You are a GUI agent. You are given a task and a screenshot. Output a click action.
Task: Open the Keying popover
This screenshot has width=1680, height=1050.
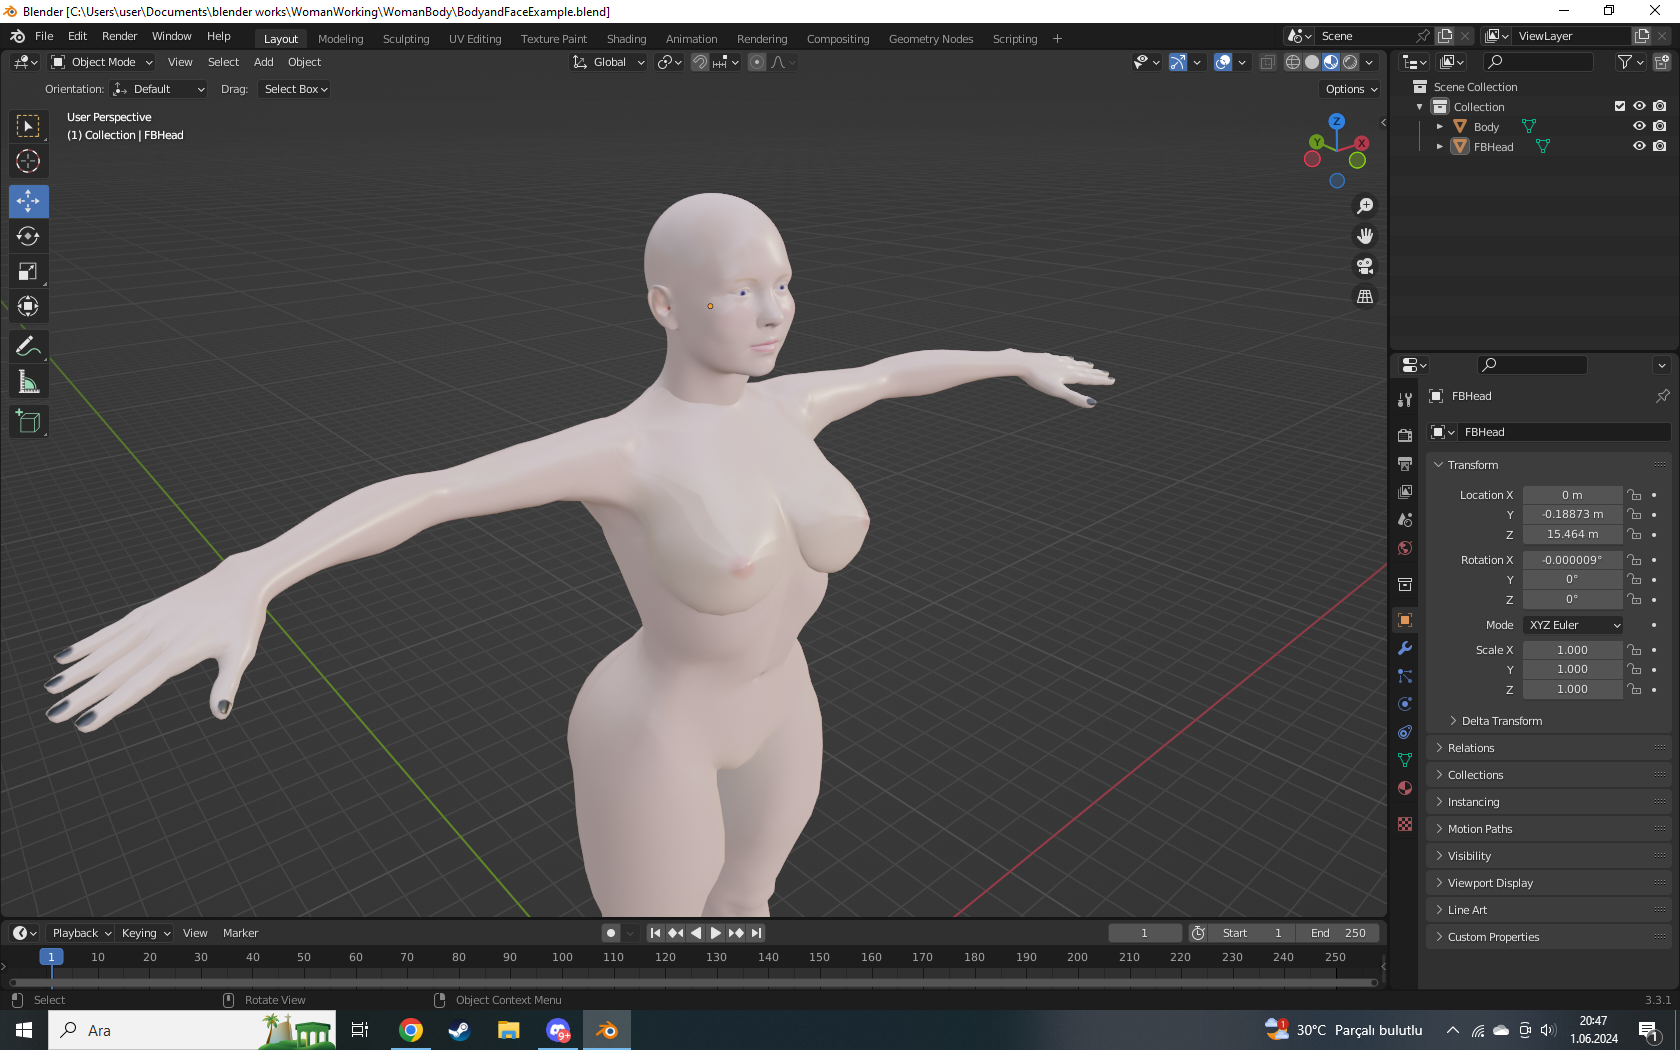[145, 933]
